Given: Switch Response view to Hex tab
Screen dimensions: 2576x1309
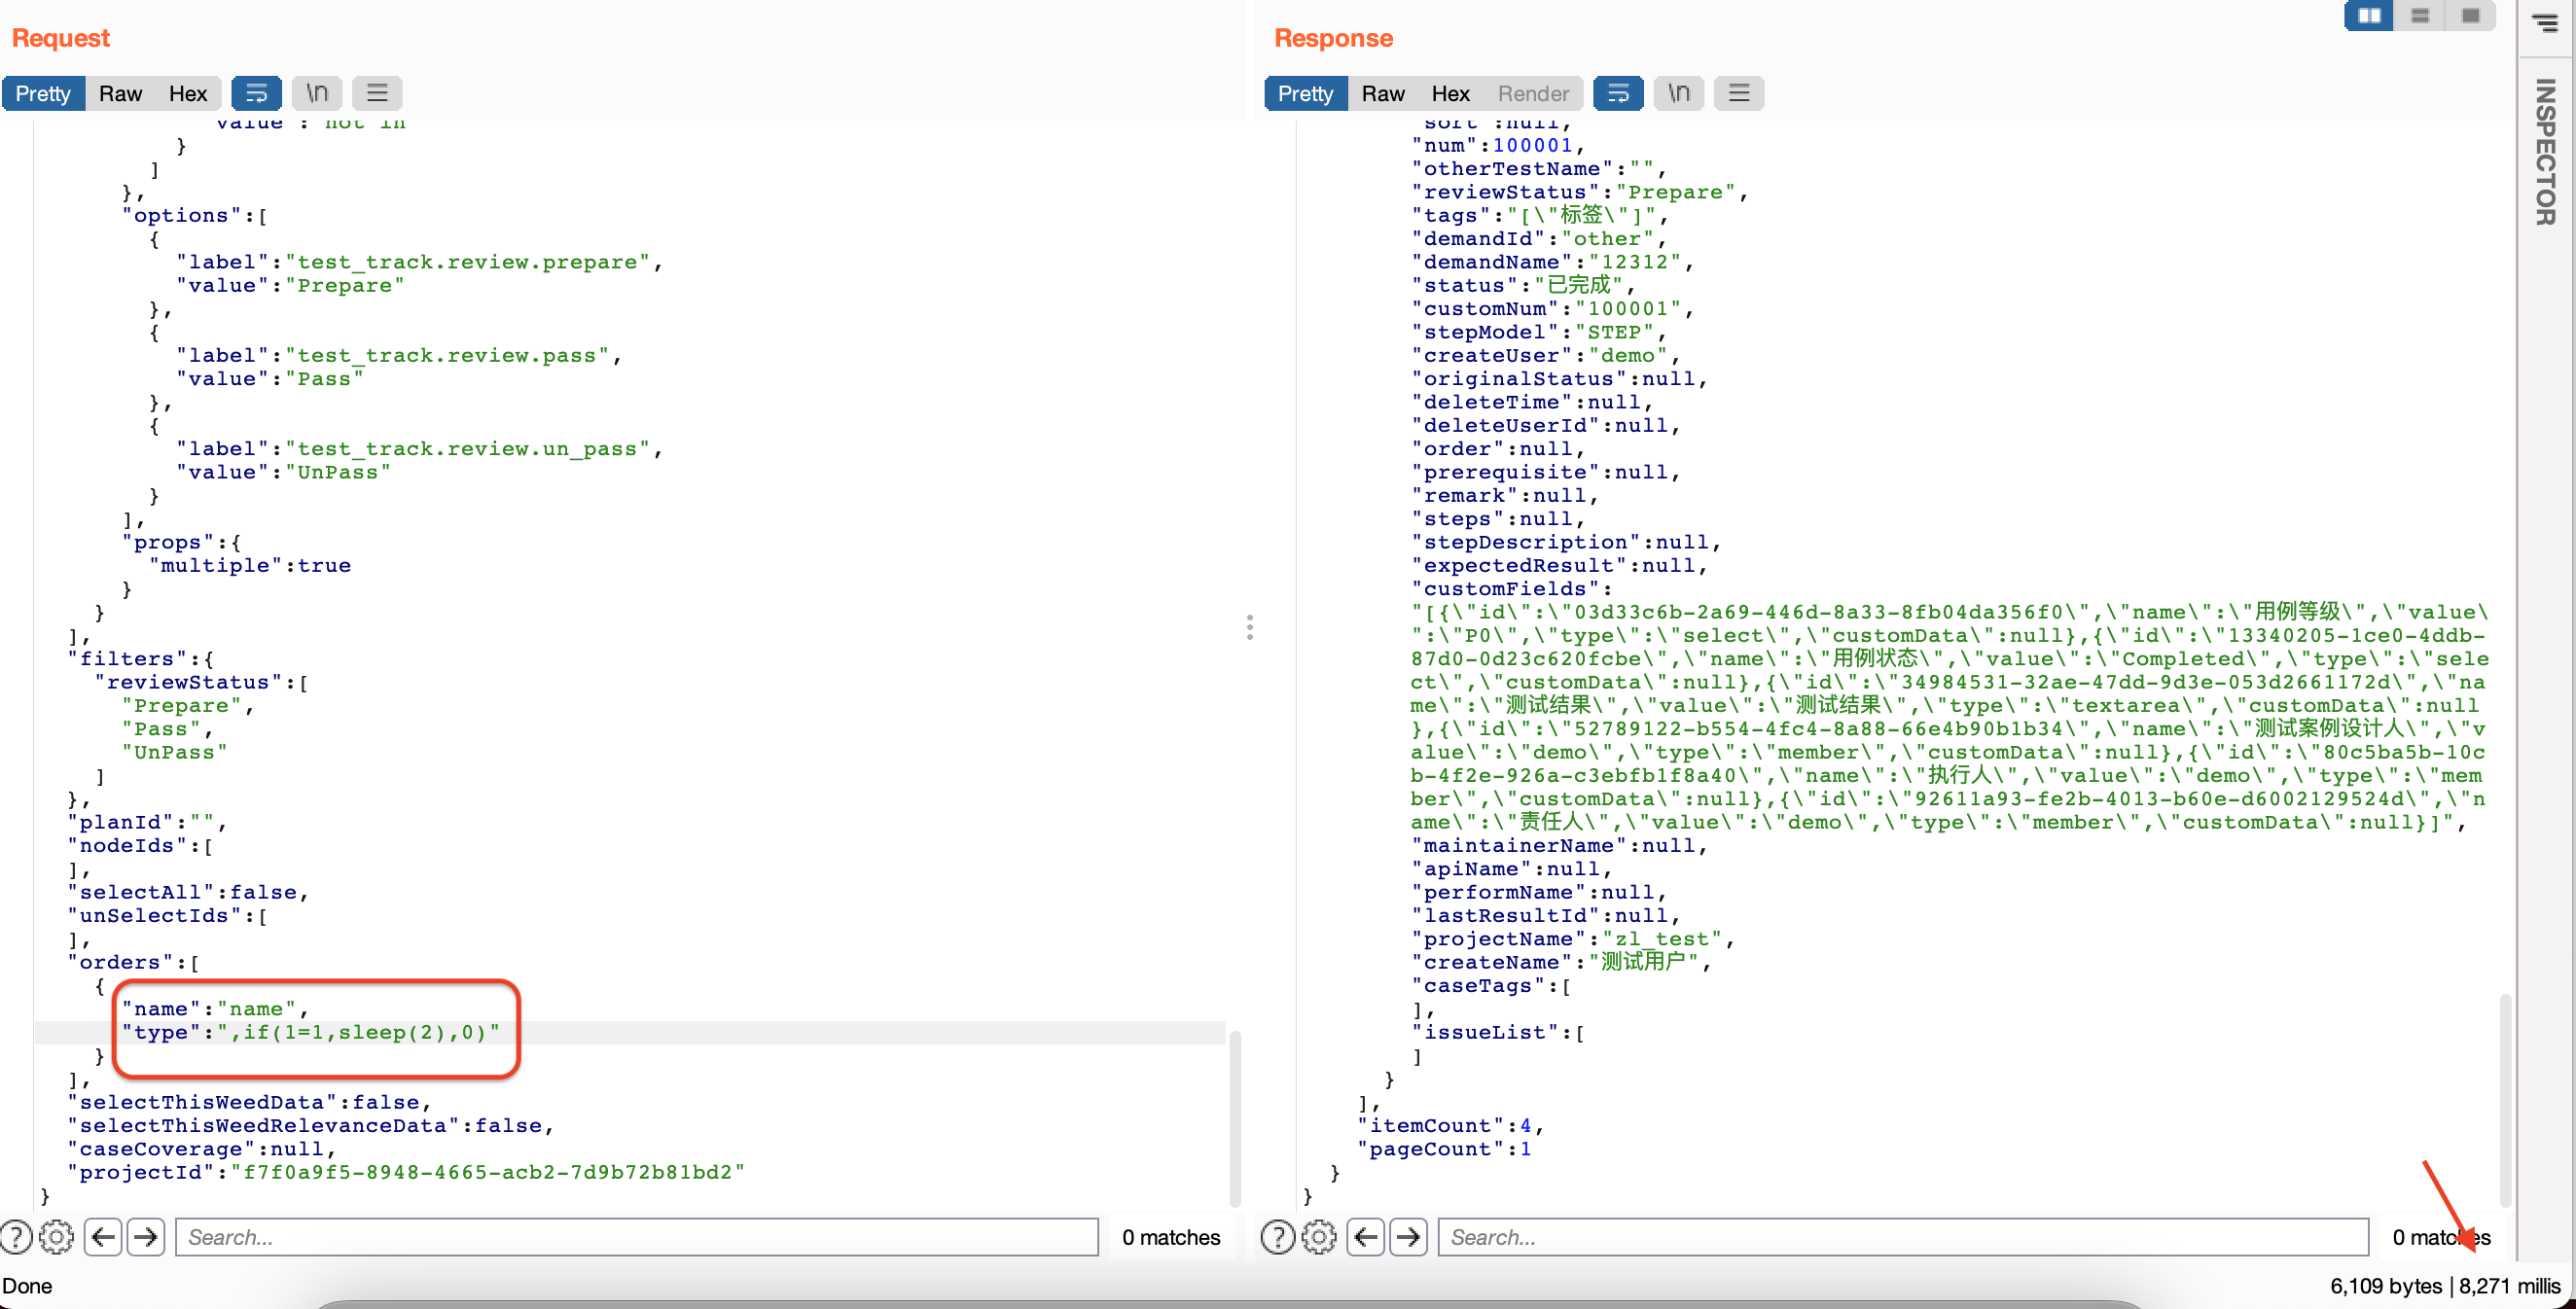Looking at the screenshot, I should point(1450,93).
